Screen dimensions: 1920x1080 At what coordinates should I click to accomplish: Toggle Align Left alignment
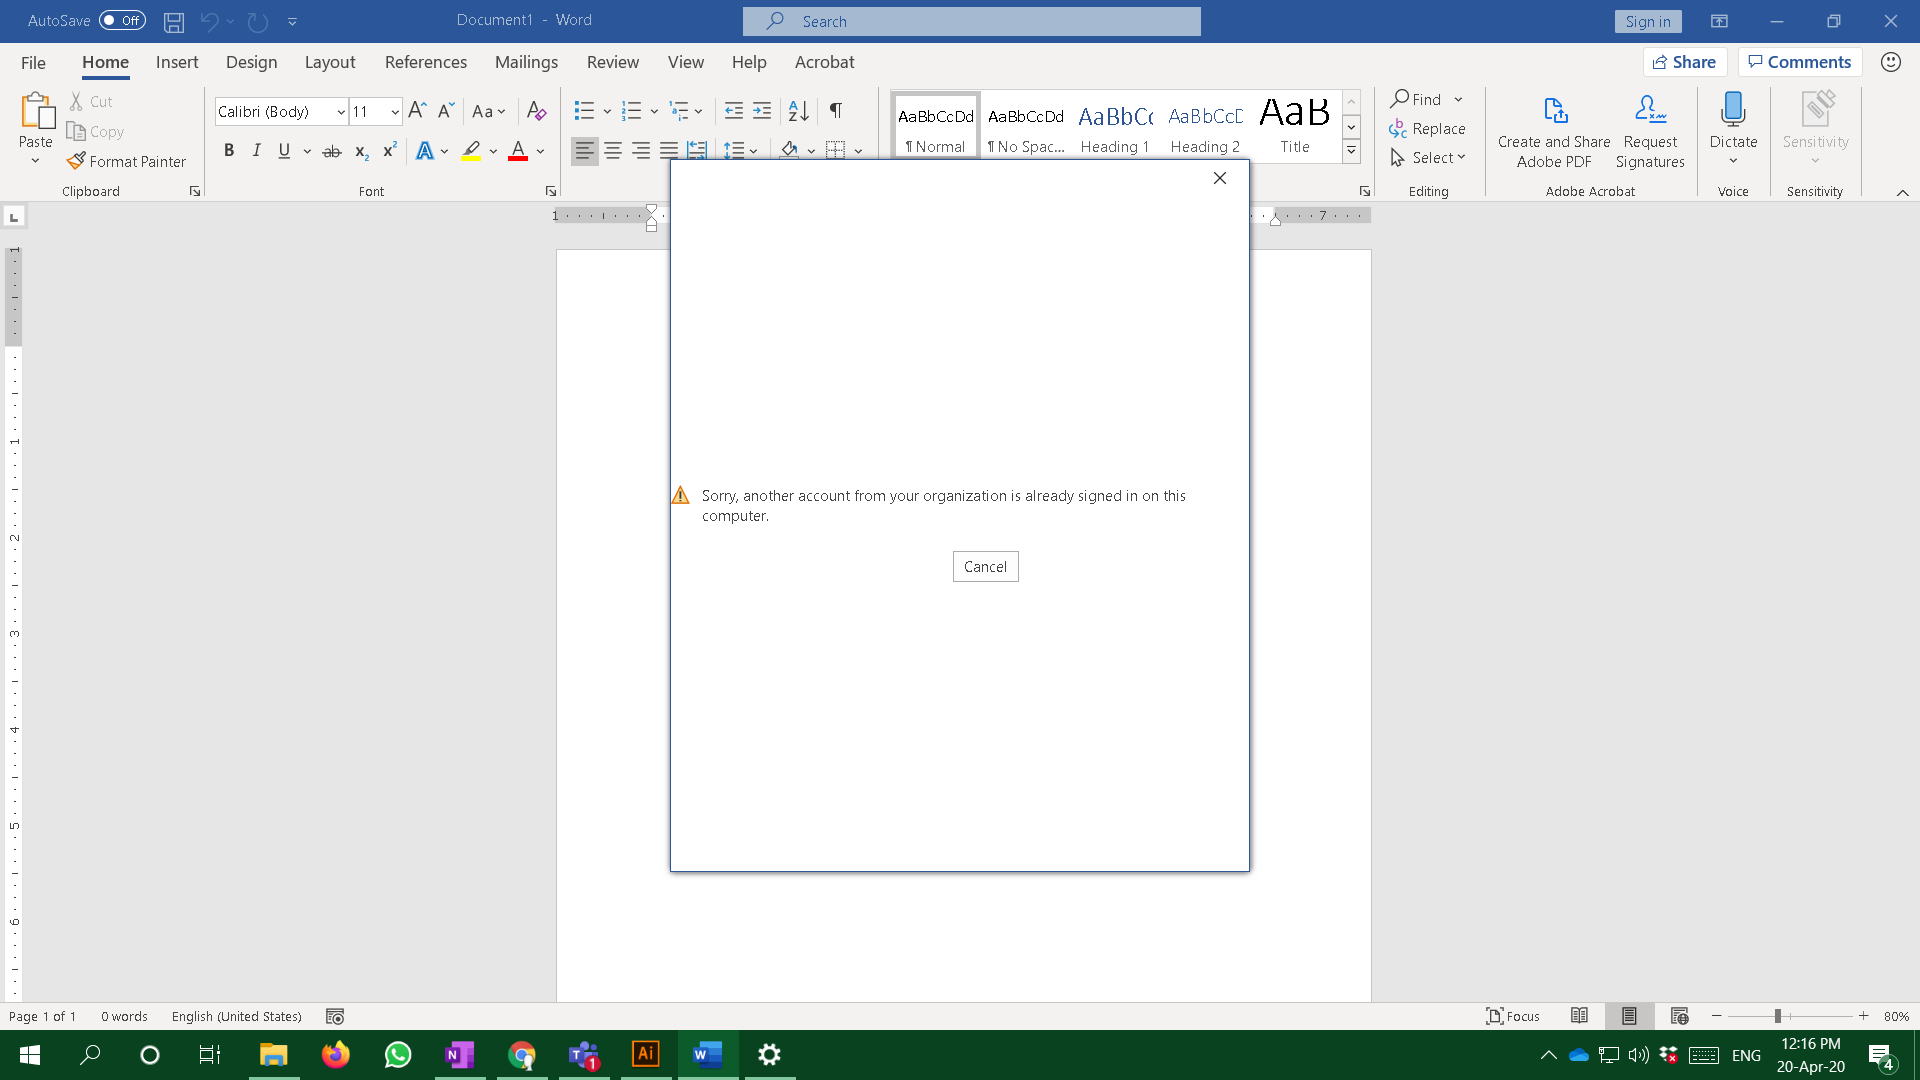point(585,151)
